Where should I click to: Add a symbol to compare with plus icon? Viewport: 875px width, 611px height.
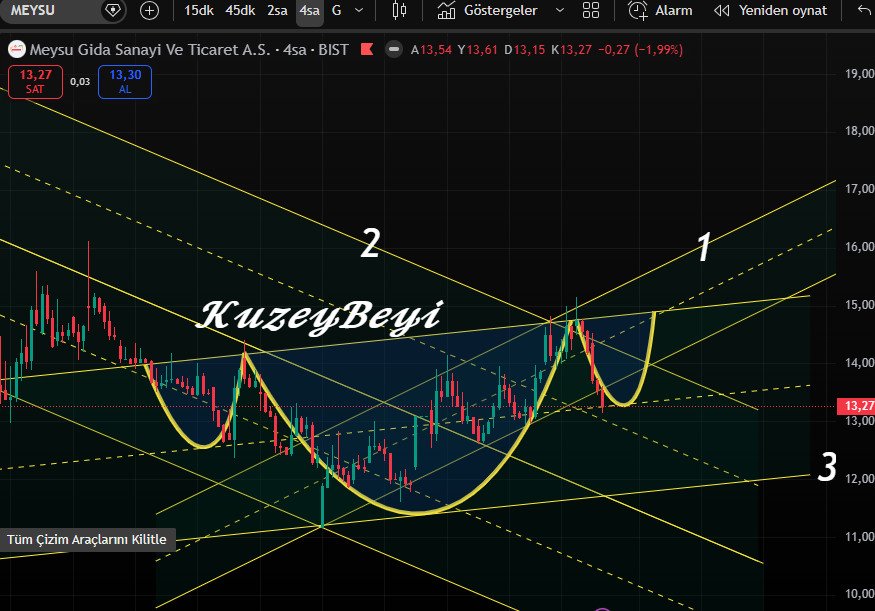pos(149,10)
